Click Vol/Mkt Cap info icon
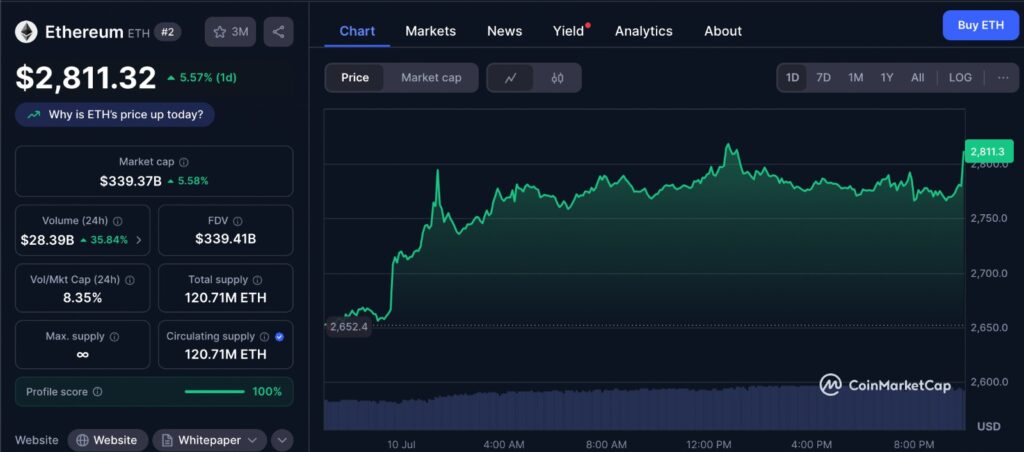The width and height of the screenshot is (1024, 452). tap(129, 280)
